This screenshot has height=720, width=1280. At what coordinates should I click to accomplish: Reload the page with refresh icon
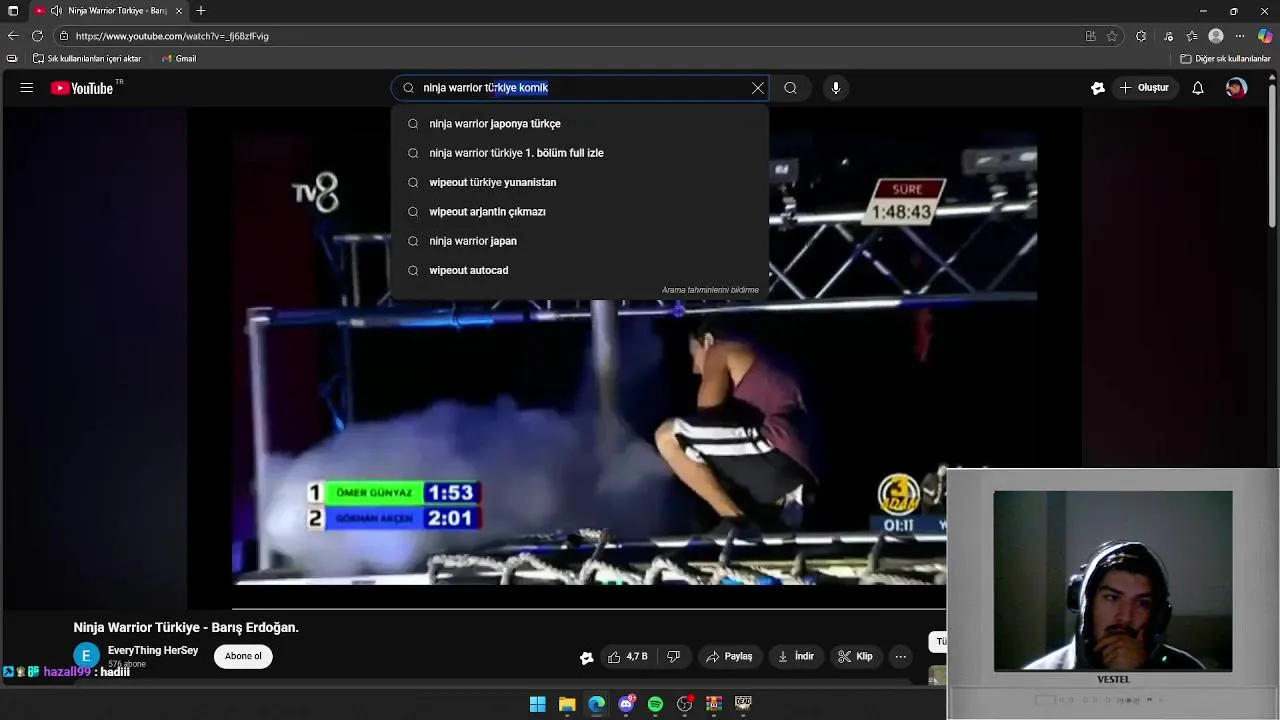[x=38, y=36]
